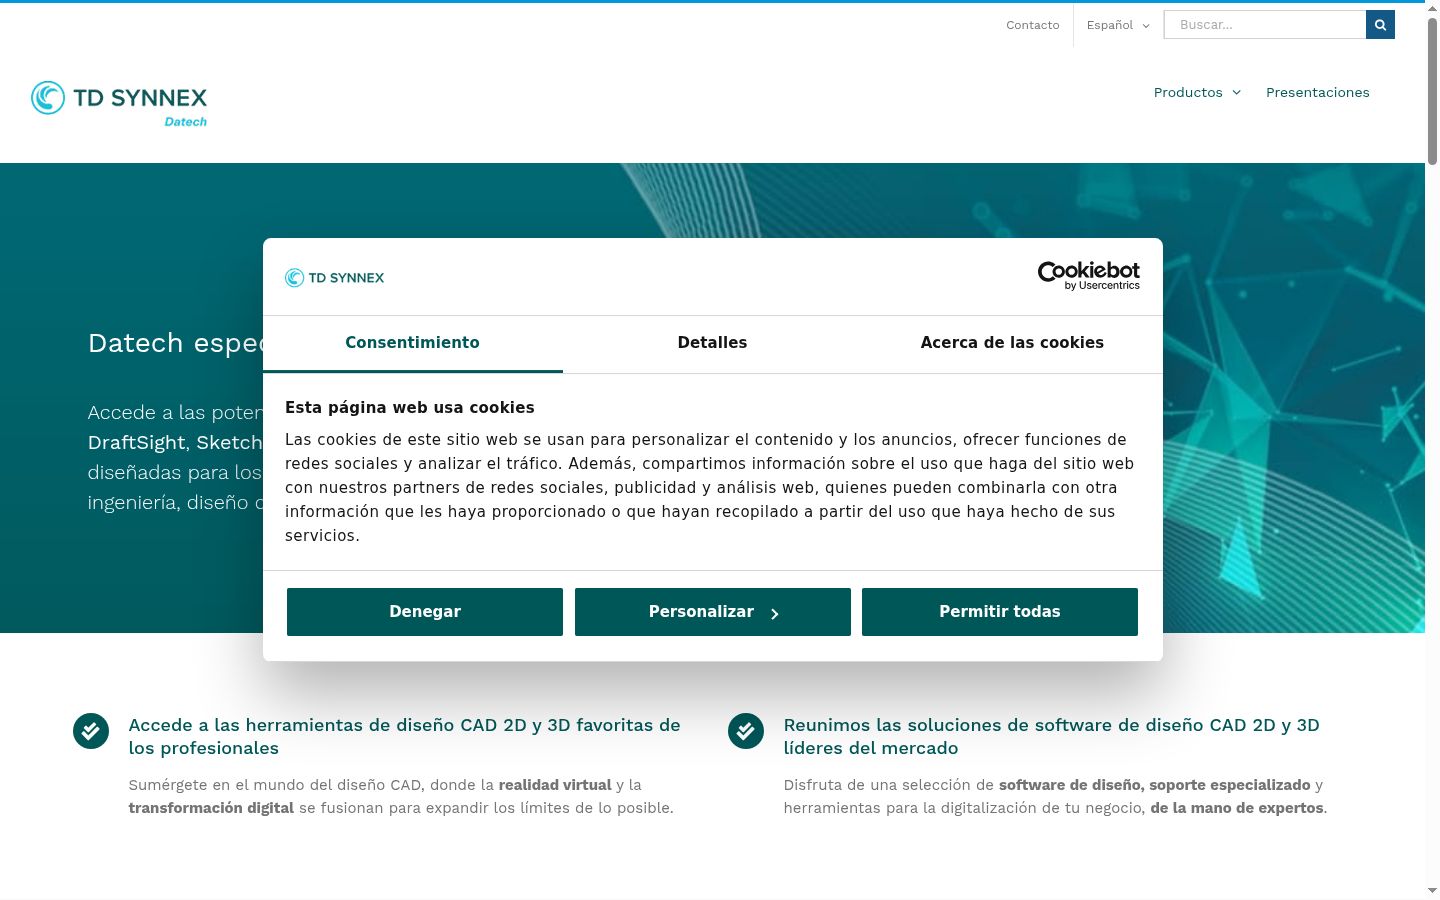The width and height of the screenshot is (1440, 900).
Task: Click paragraph starting 'Disfruta de una selección'
Action: click(1055, 797)
